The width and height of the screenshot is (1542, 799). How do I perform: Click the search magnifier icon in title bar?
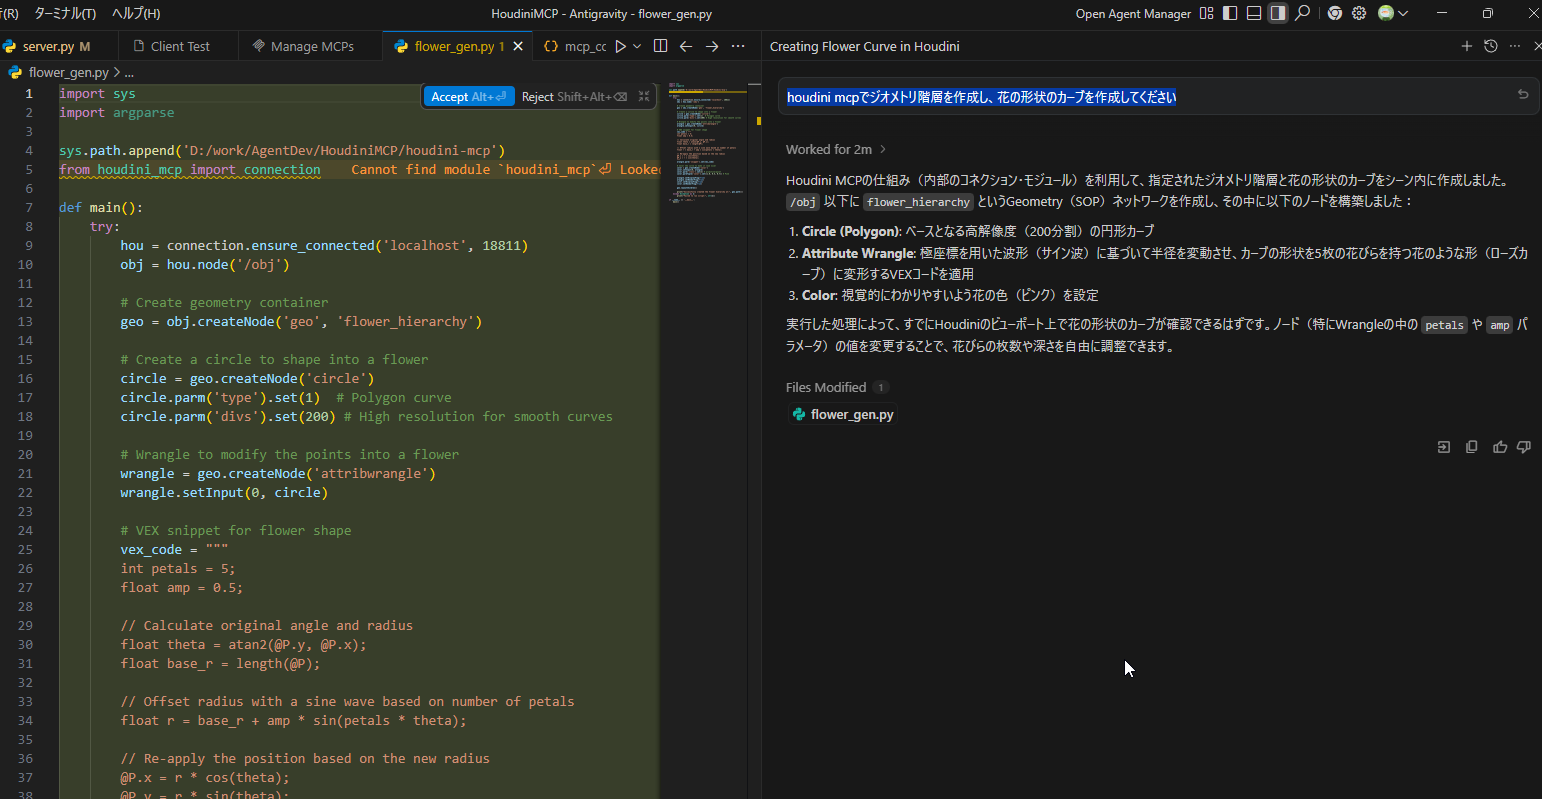tap(1302, 14)
